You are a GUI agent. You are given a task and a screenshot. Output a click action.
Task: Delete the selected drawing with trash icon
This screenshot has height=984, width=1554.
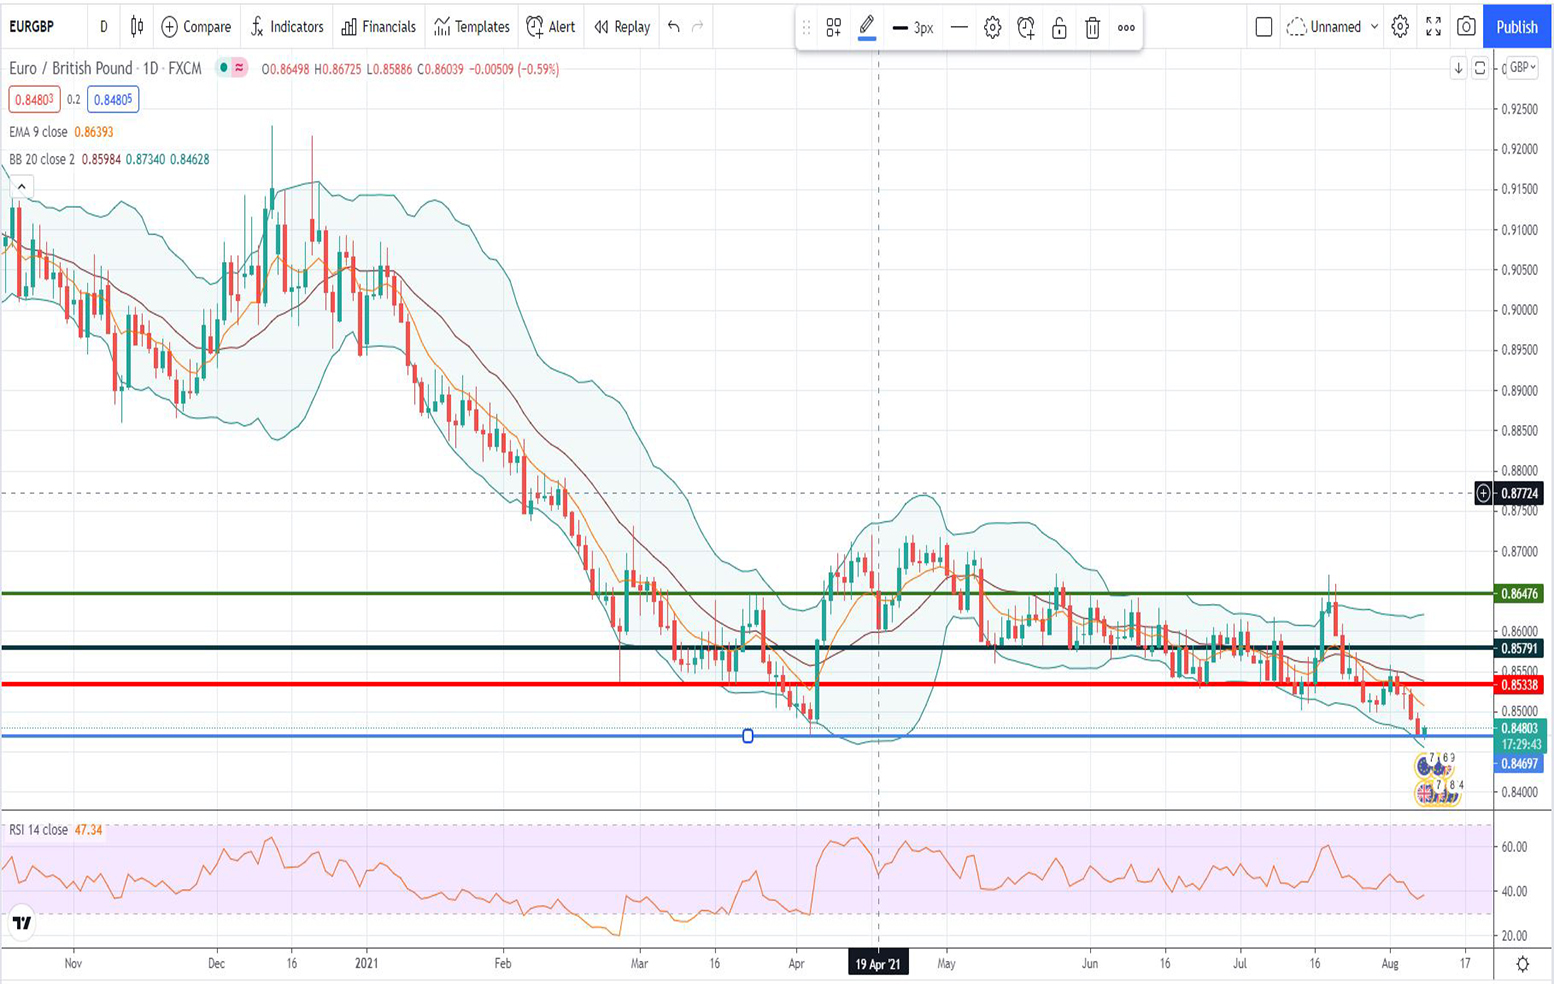(1092, 28)
